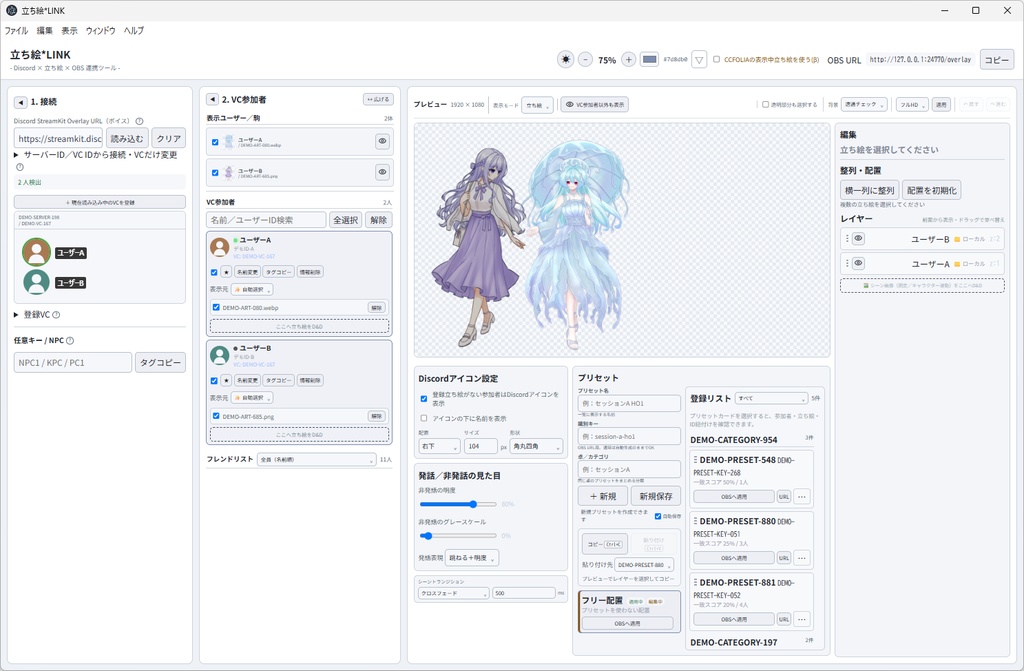The image size is (1024, 671).
Task: Click the 読み込む button
Action: 127,139
